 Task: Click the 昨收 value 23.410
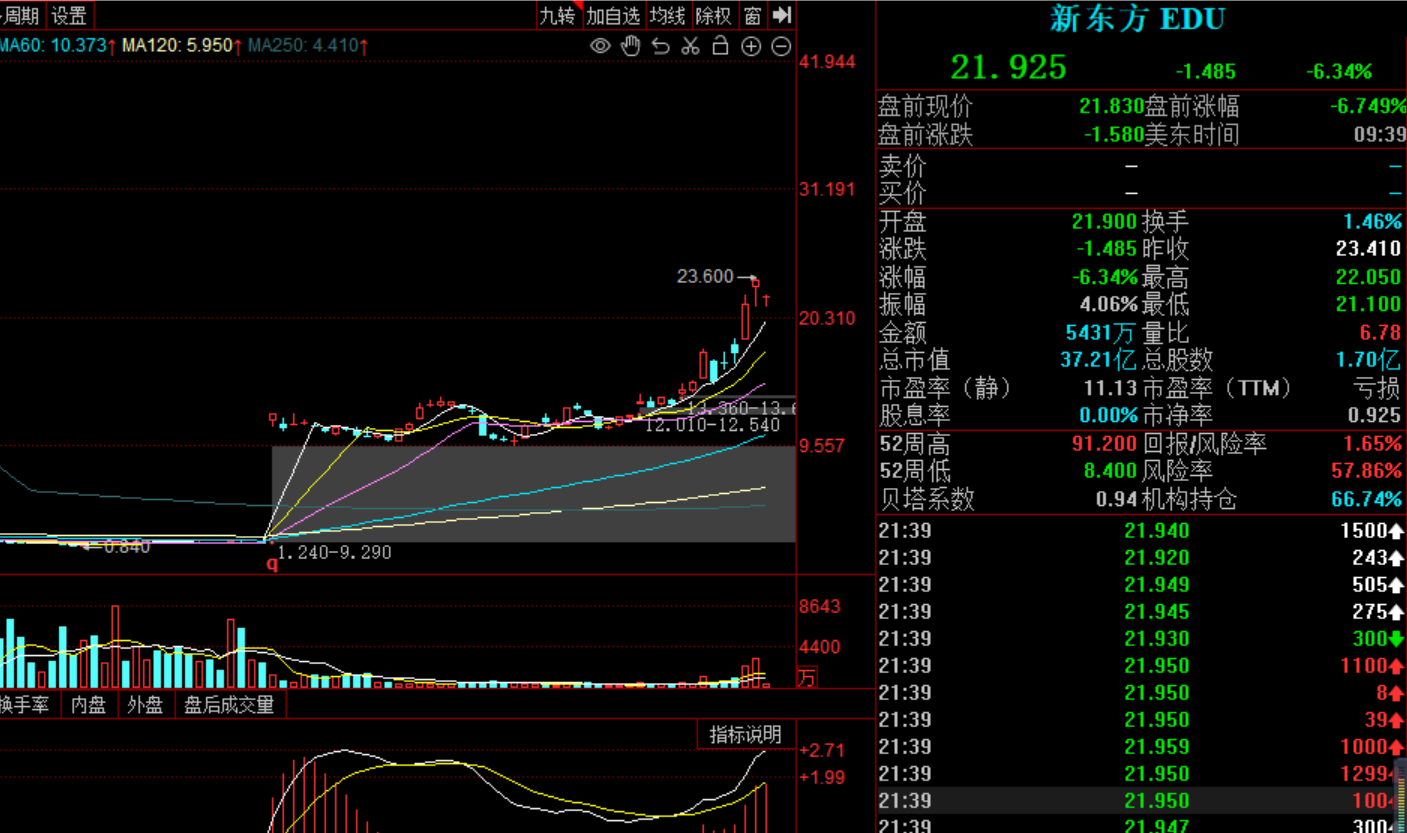(1368, 249)
